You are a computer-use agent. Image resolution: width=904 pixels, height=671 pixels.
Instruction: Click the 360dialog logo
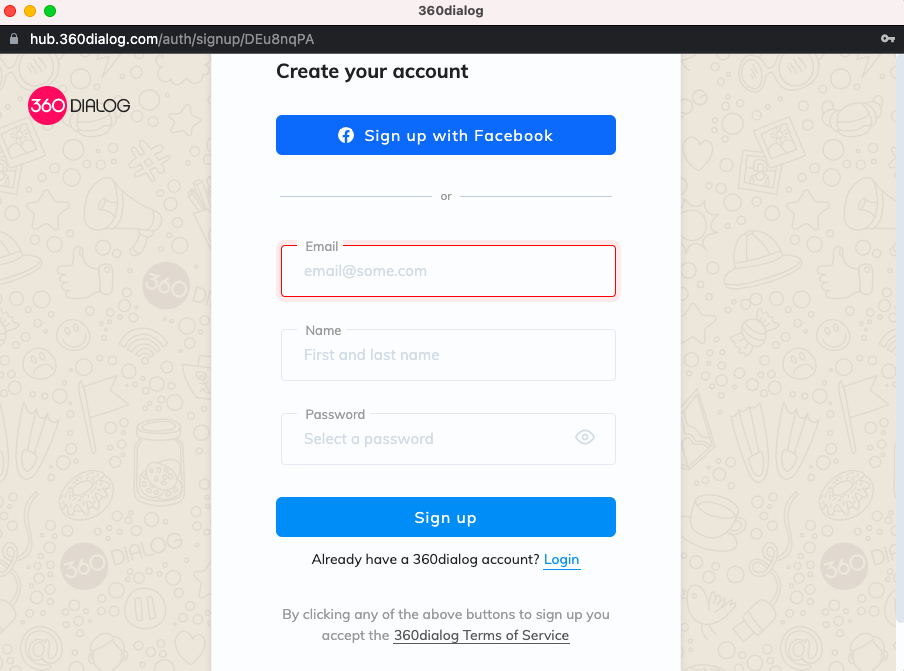[x=80, y=105]
